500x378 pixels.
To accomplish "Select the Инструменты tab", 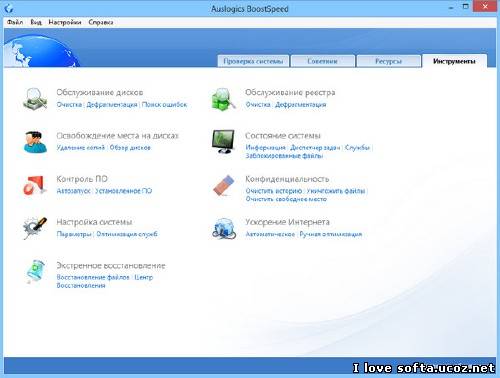I will click(x=454, y=61).
